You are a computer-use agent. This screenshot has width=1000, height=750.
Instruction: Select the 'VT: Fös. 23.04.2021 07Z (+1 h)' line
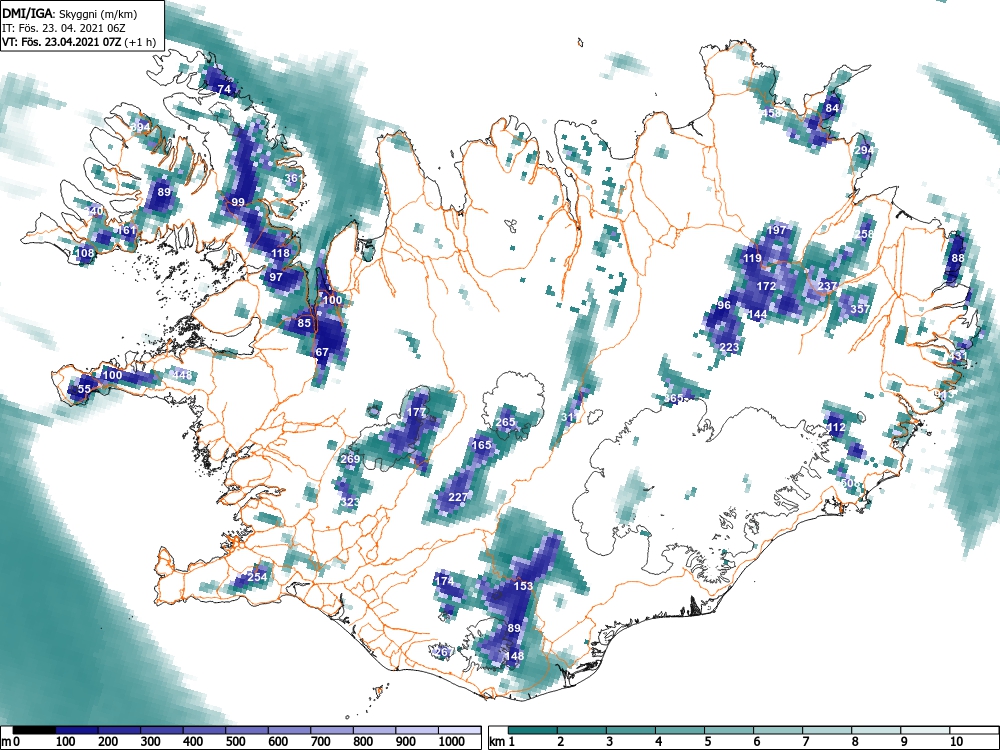tap(79, 42)
